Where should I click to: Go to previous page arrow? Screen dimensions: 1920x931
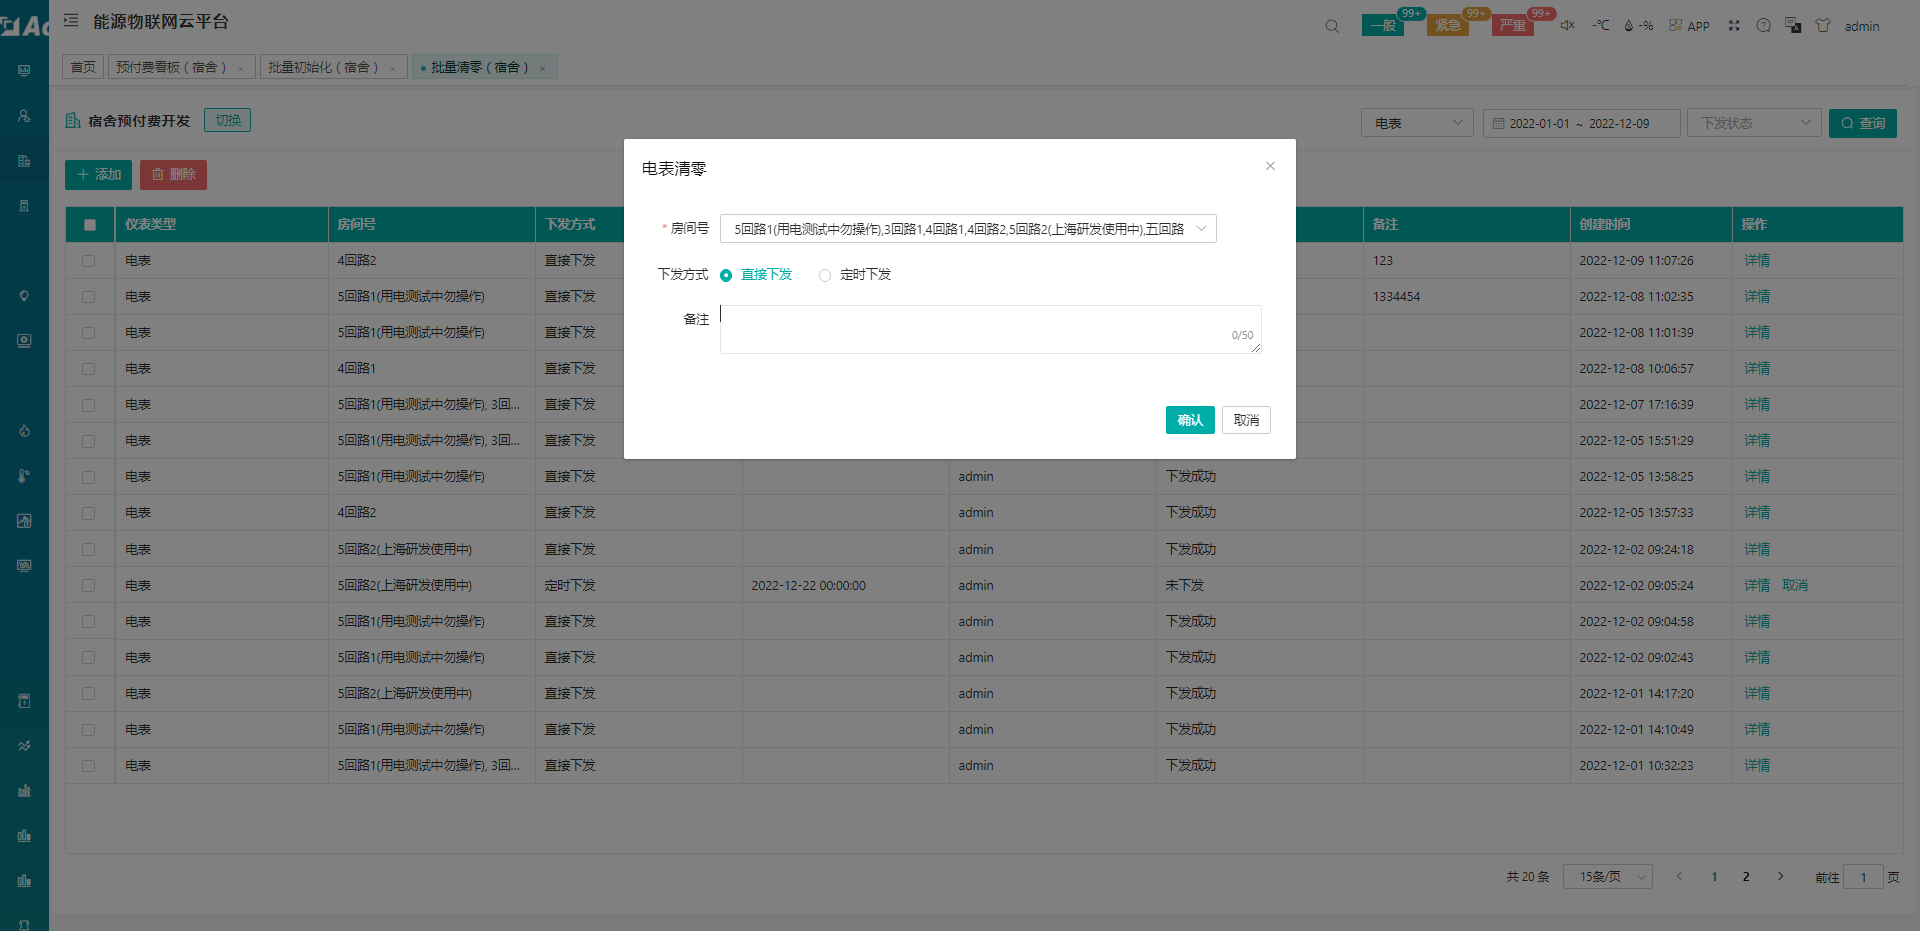[1680, 877]
